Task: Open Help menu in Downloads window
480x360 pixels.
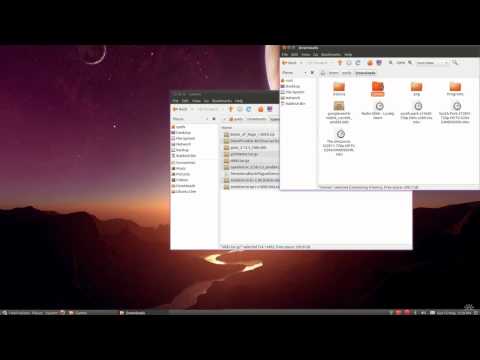Action: pyautogui.click(x=348, y=54)
